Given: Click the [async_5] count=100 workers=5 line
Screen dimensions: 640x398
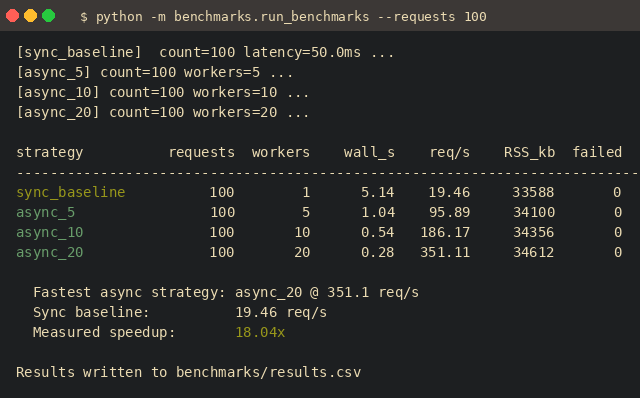Looking at the screenshot, I should pos(154,72).
